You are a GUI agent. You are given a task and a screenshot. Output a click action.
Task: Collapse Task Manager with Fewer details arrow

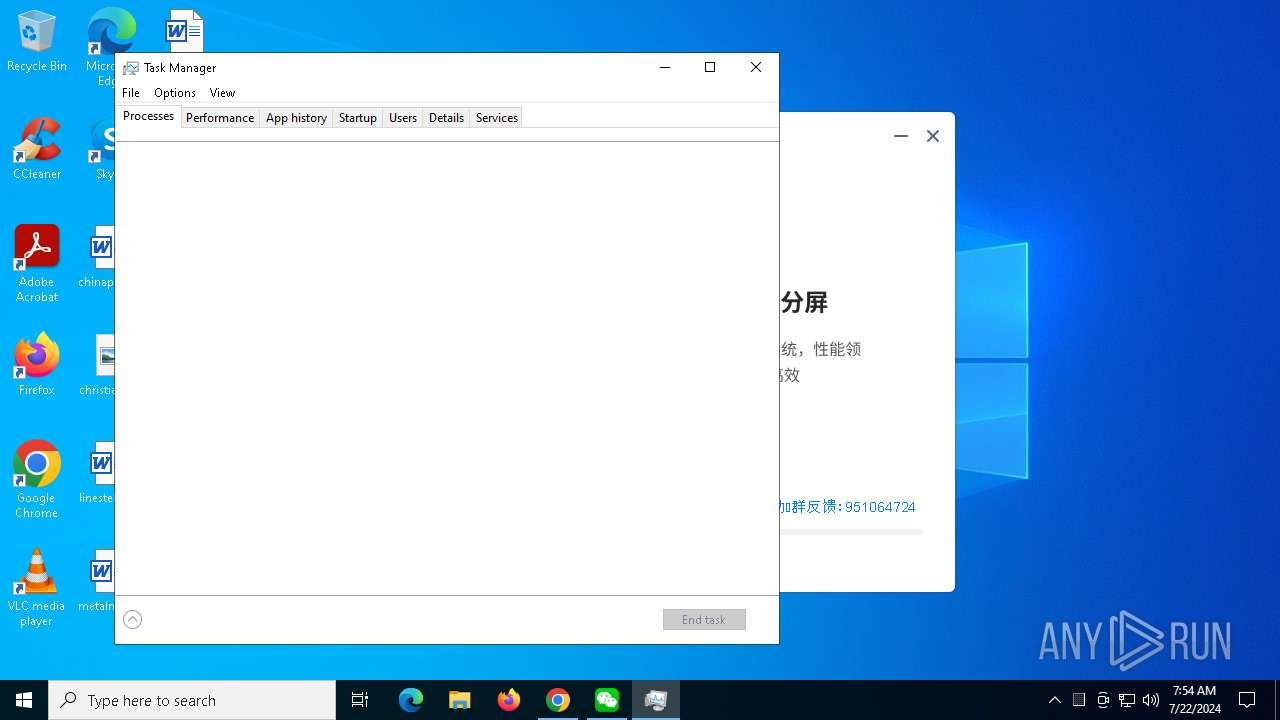coord(132,619)
